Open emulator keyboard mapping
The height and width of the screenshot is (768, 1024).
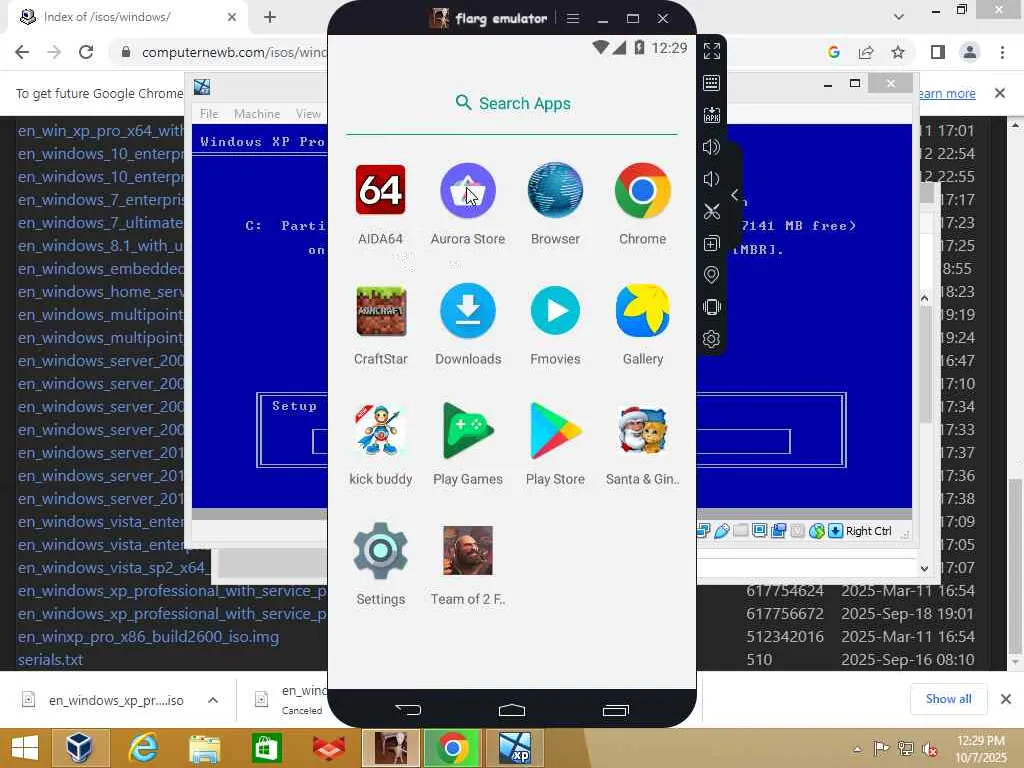[x=712, y=83]
